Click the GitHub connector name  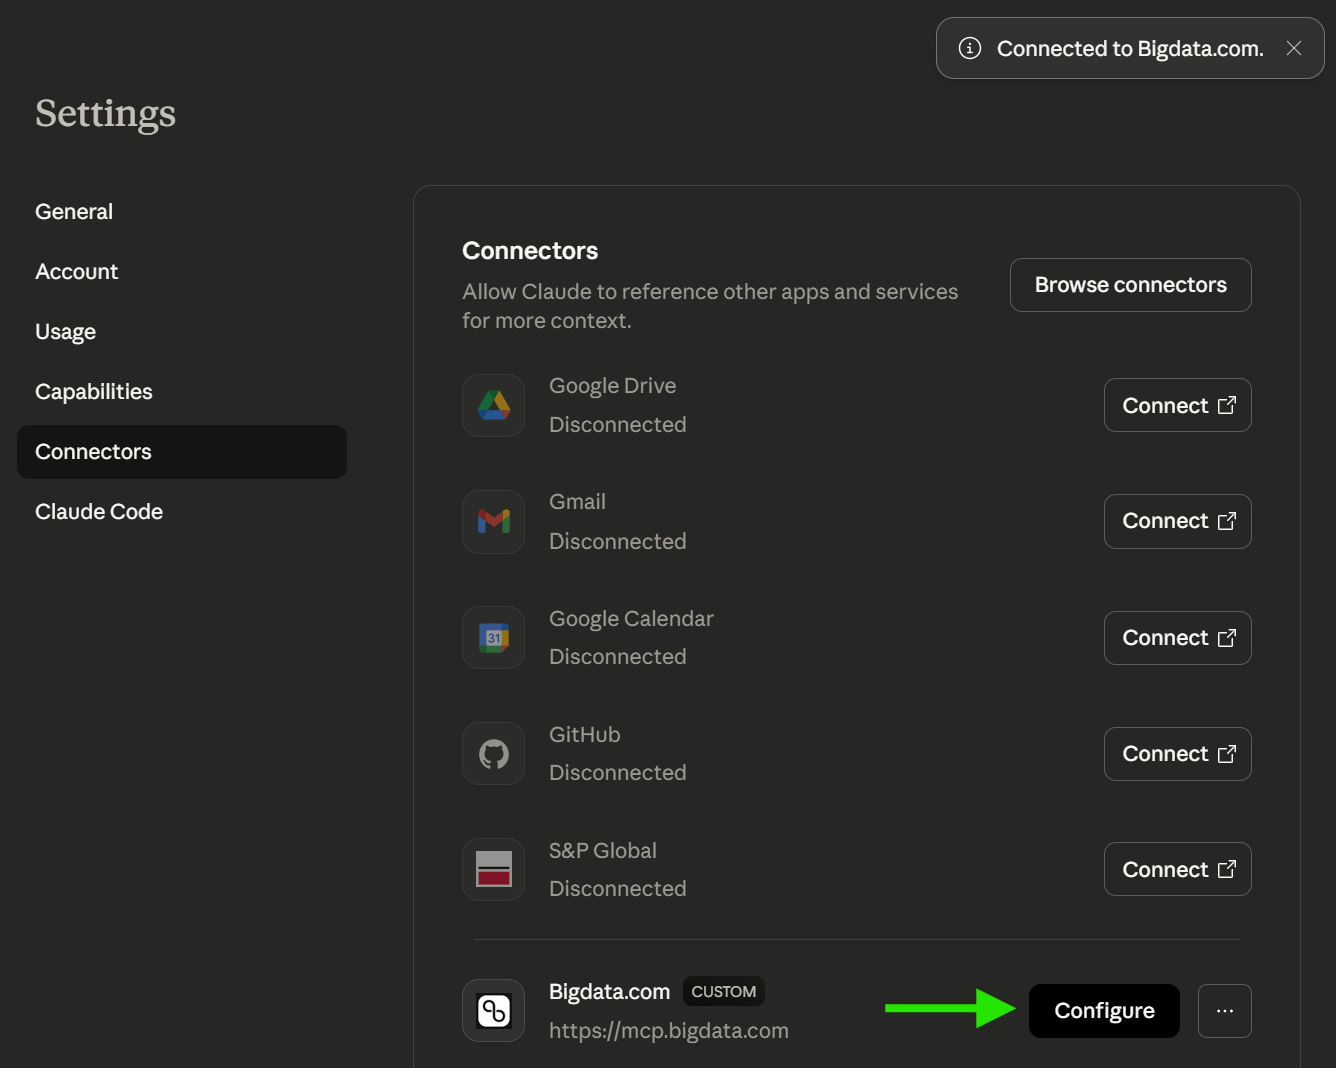click(585, 734)
